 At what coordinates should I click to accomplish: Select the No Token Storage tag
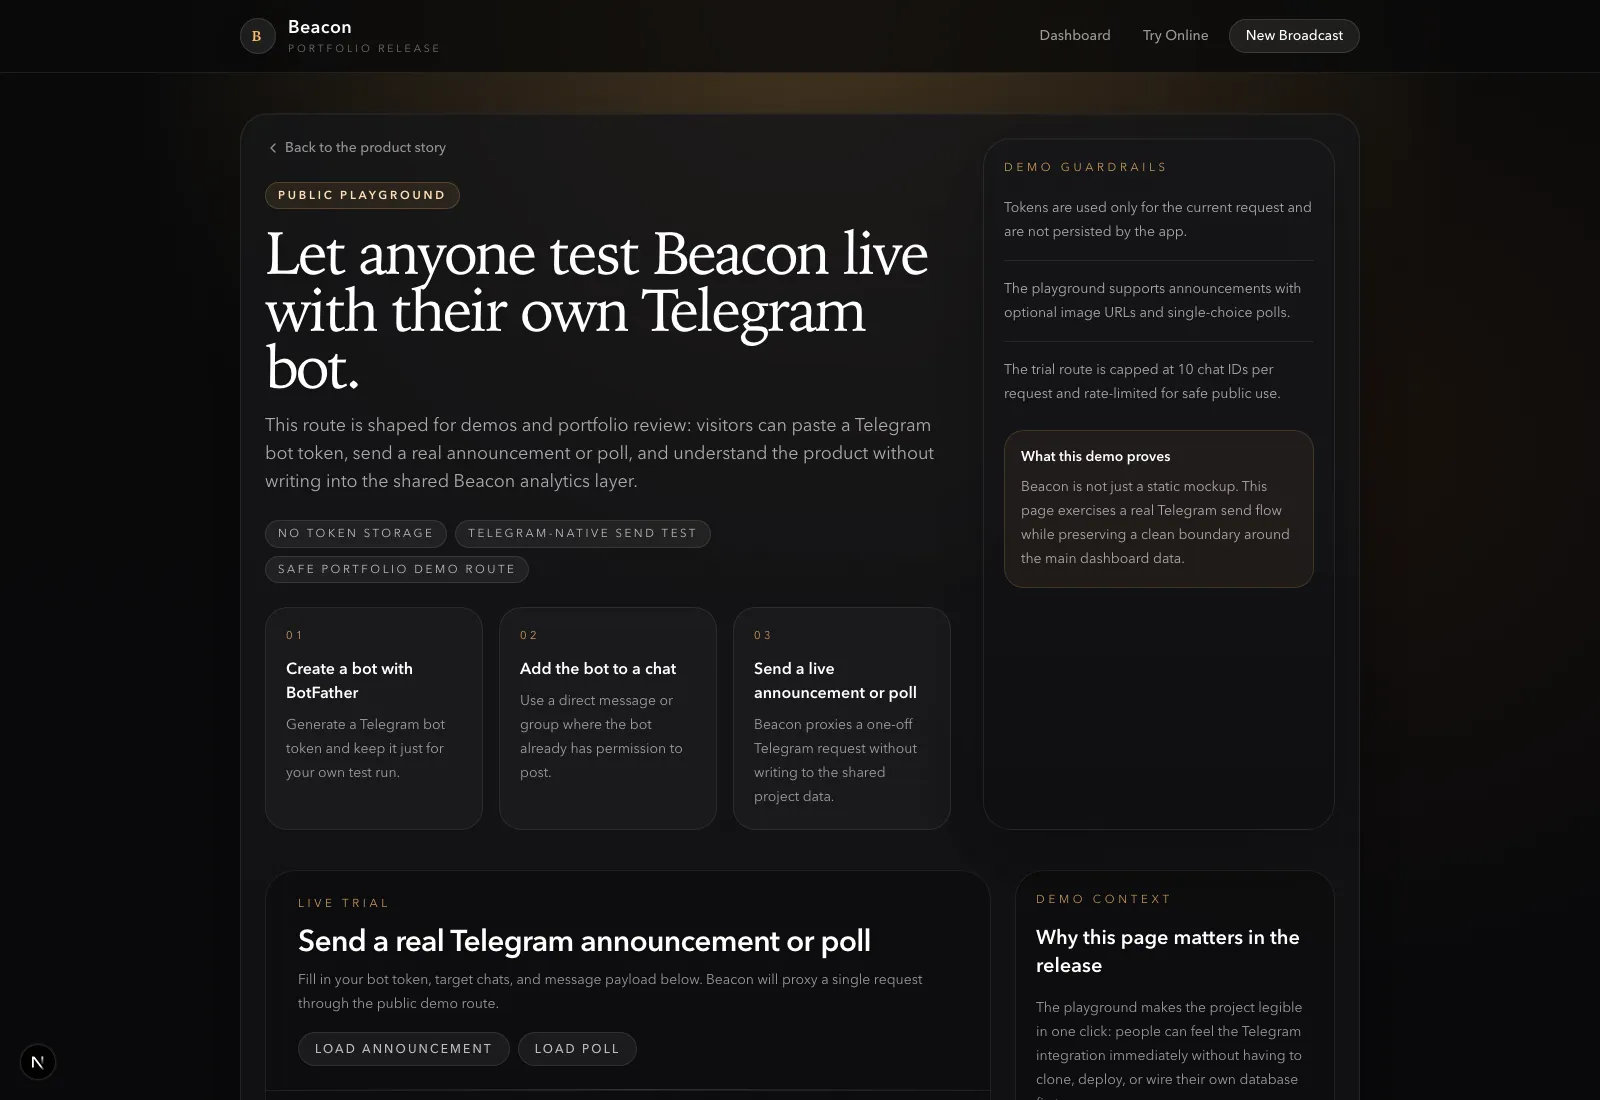[355, 533]
